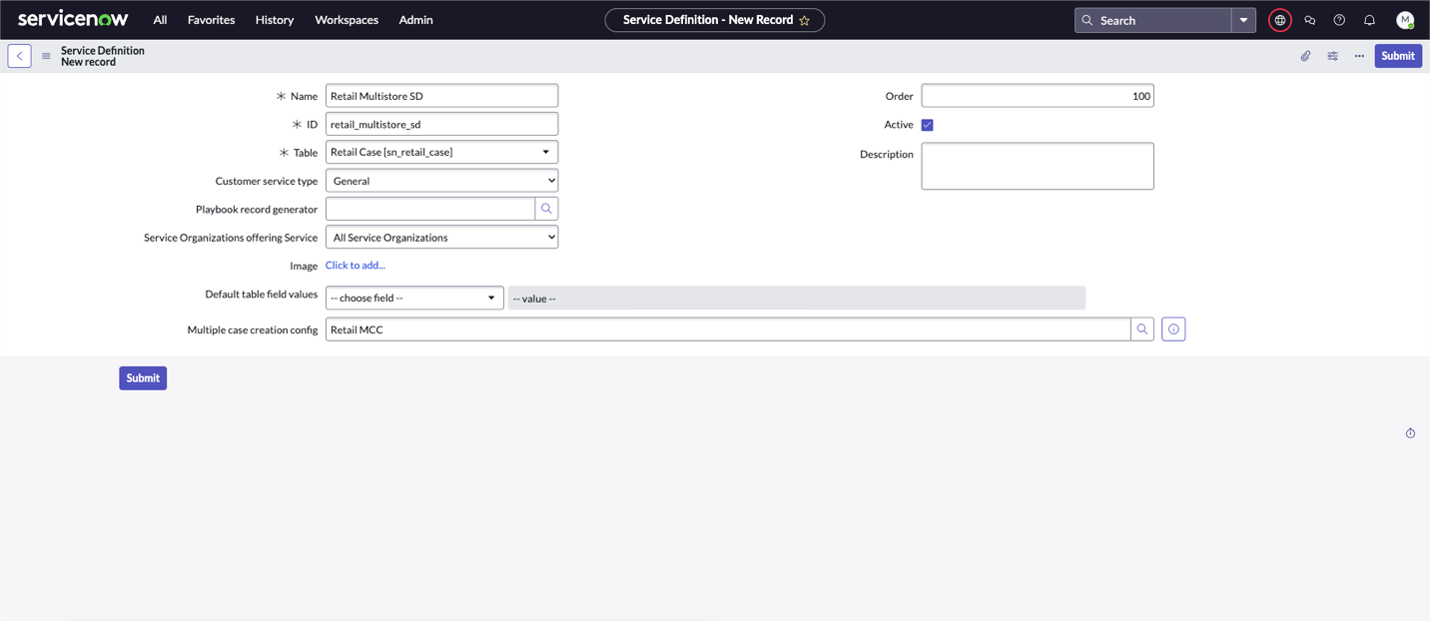Look up Multiple case creation config magnifier
Screen dimensions: 1430x626
[1142, 329]
